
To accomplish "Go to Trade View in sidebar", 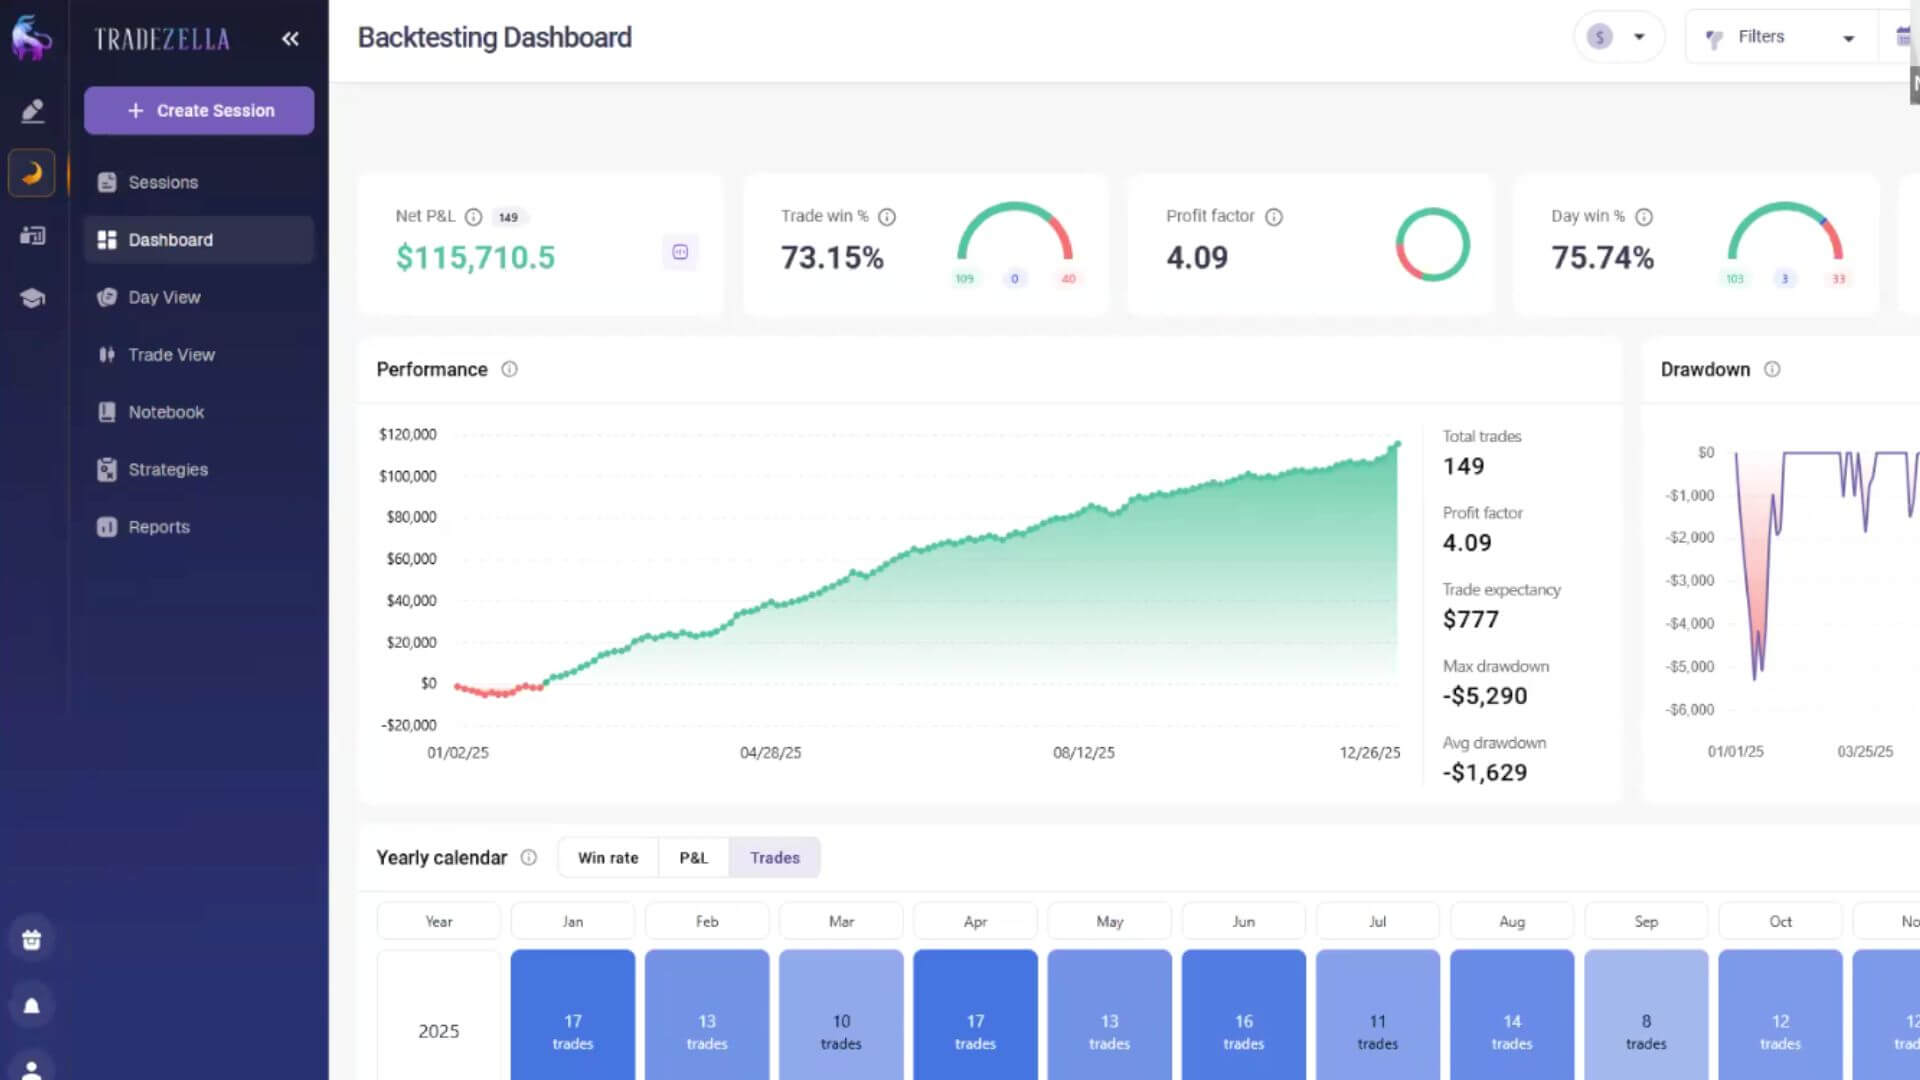I will [x=171, y=355].
